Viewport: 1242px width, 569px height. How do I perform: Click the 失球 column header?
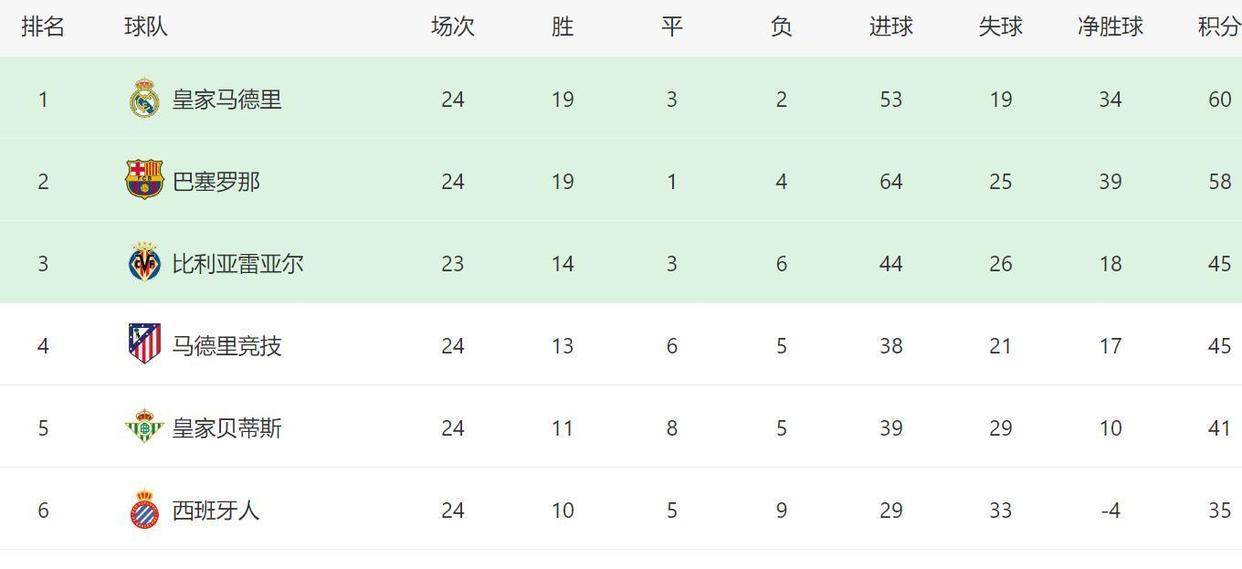(x=1000, y=27)
